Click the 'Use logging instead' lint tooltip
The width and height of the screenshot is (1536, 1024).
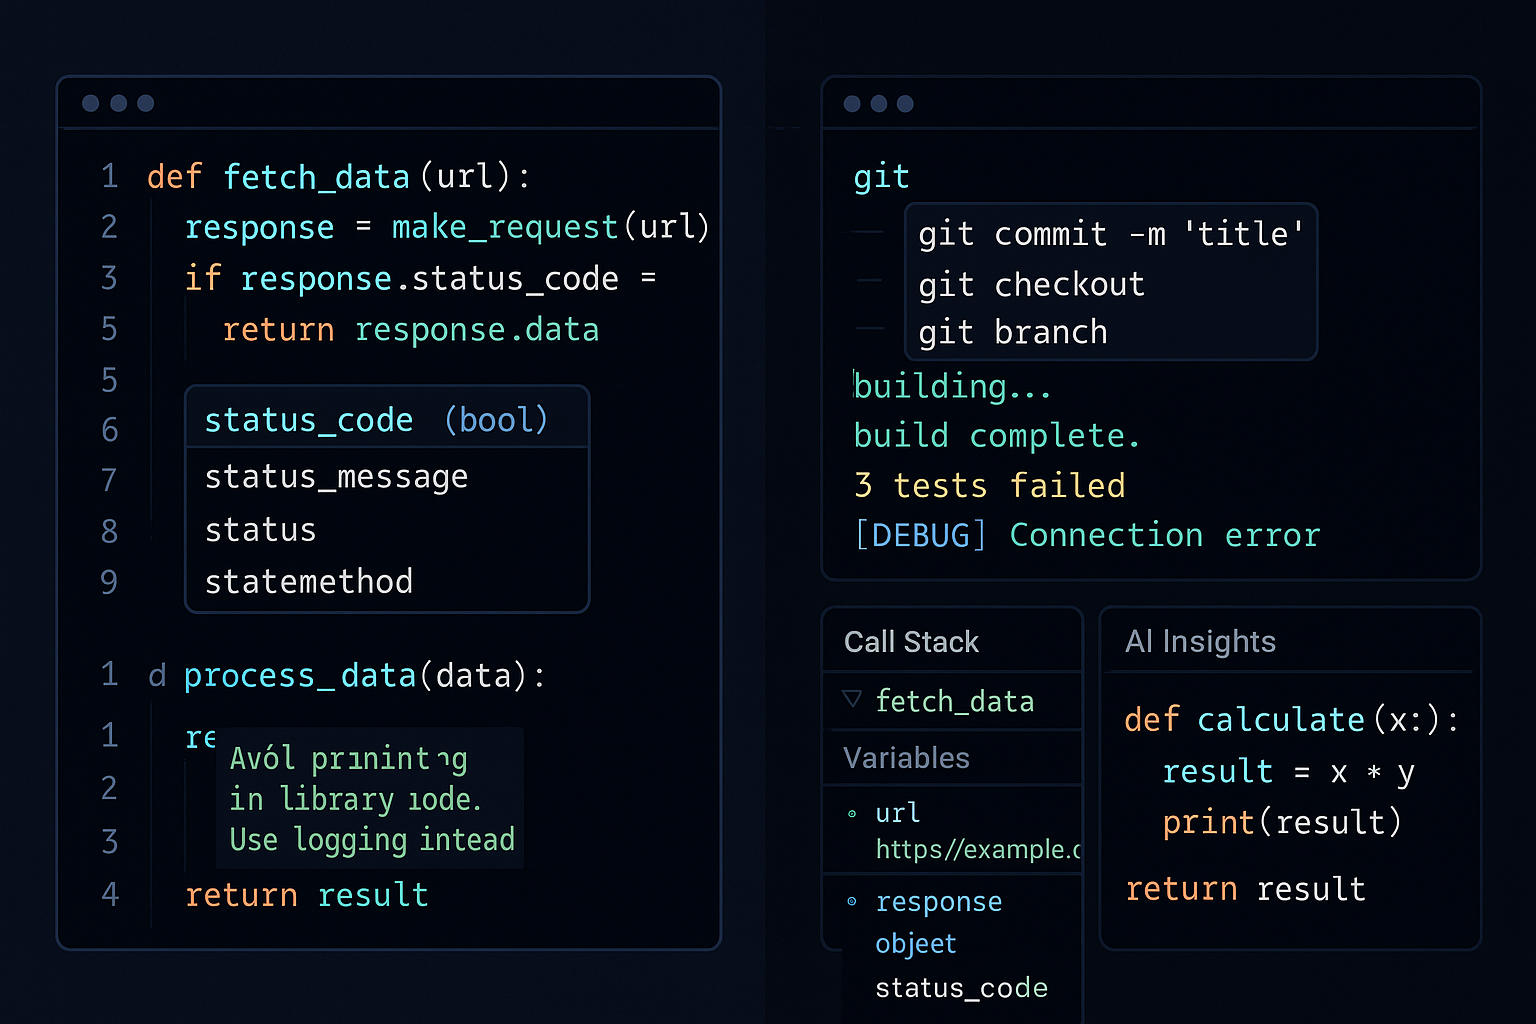(371, 839)
